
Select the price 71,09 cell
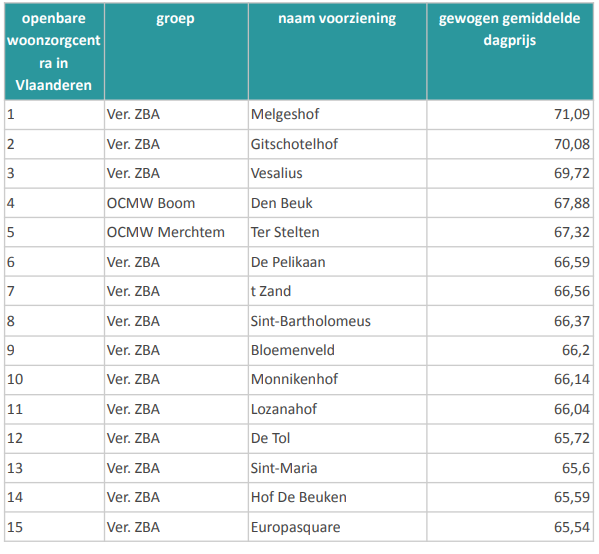tap(510, 115)
